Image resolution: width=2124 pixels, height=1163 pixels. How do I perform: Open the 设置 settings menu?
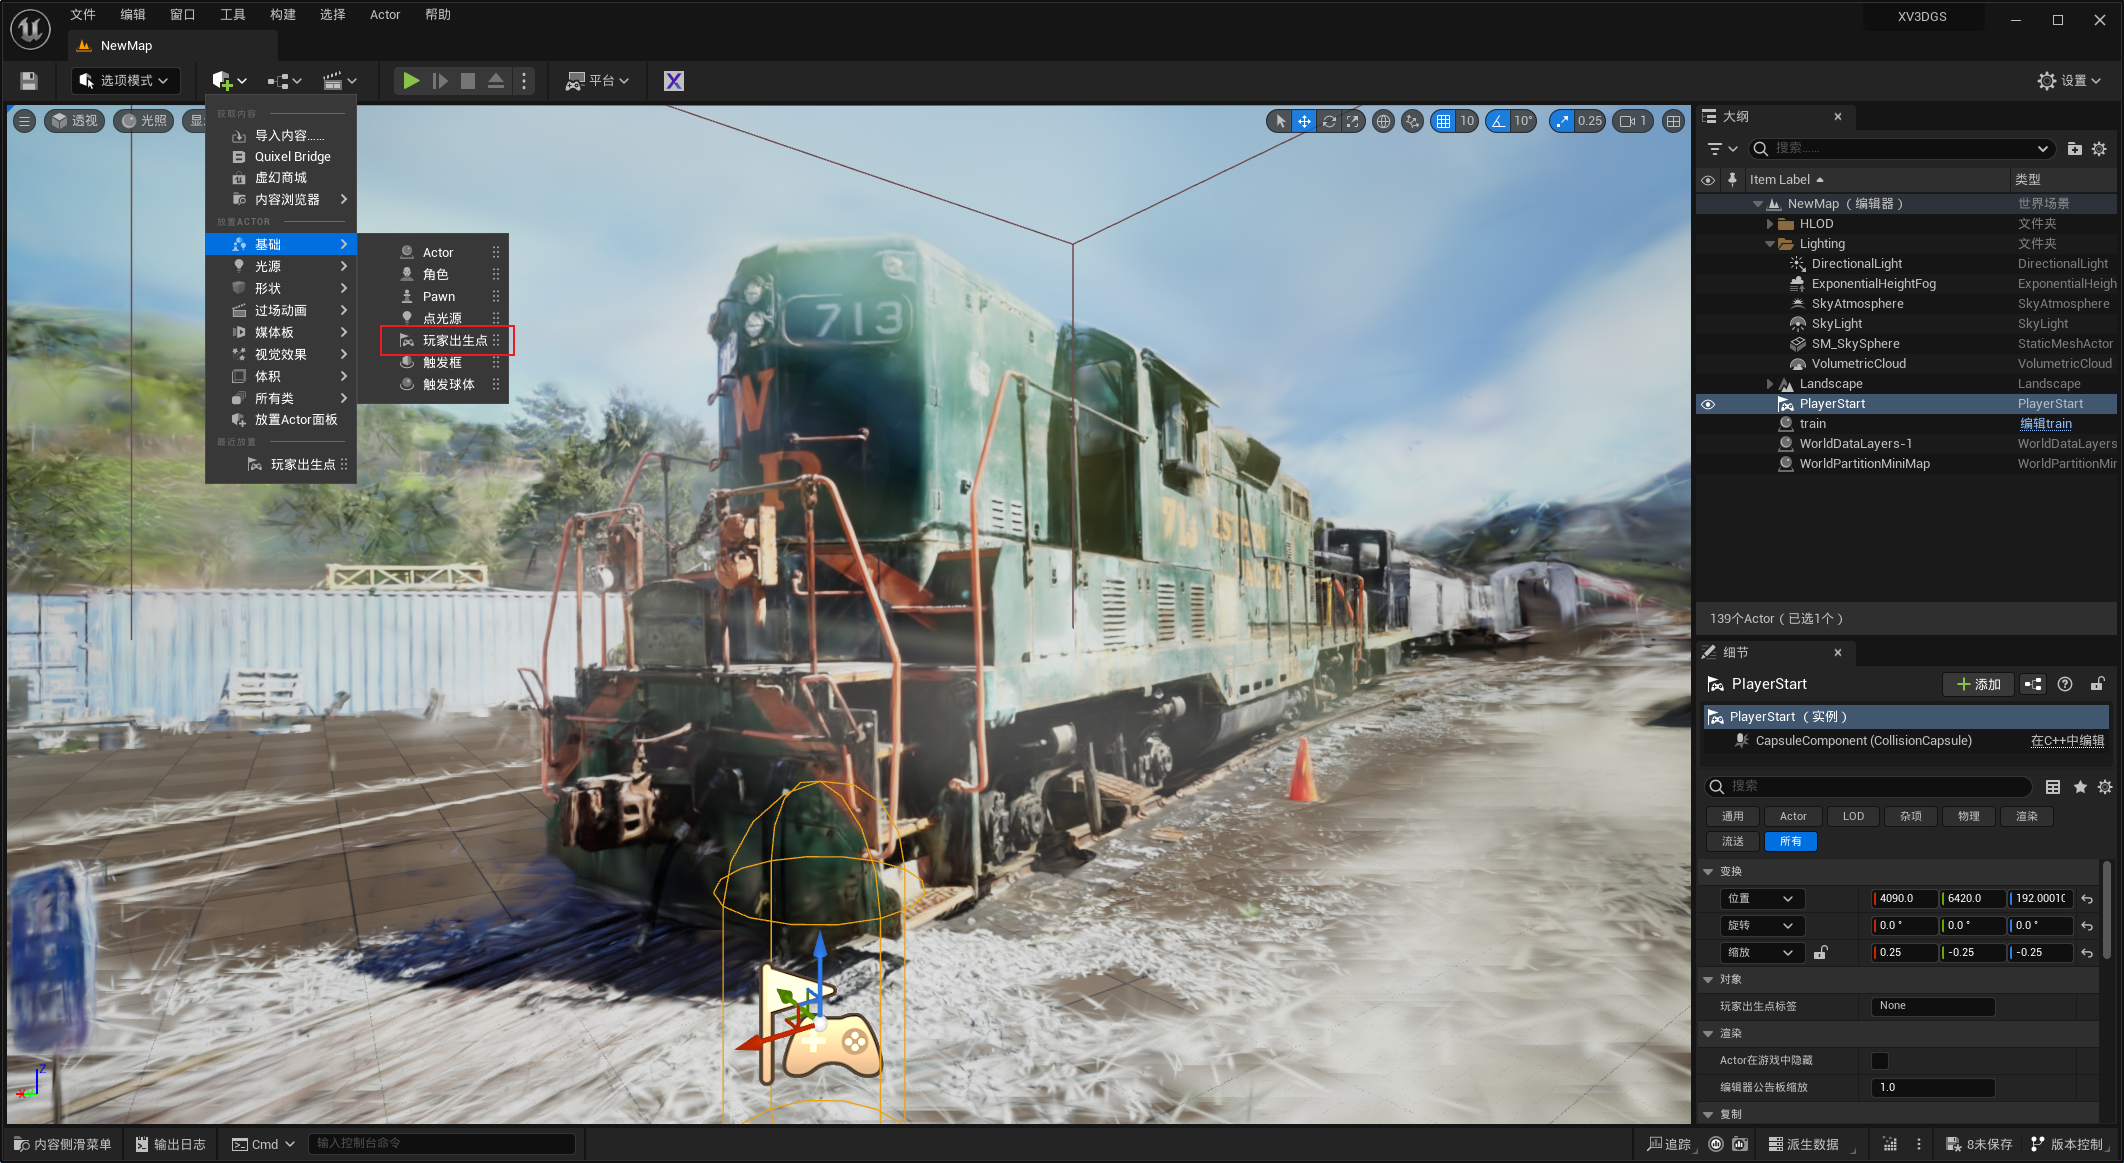pos(2069,81)
